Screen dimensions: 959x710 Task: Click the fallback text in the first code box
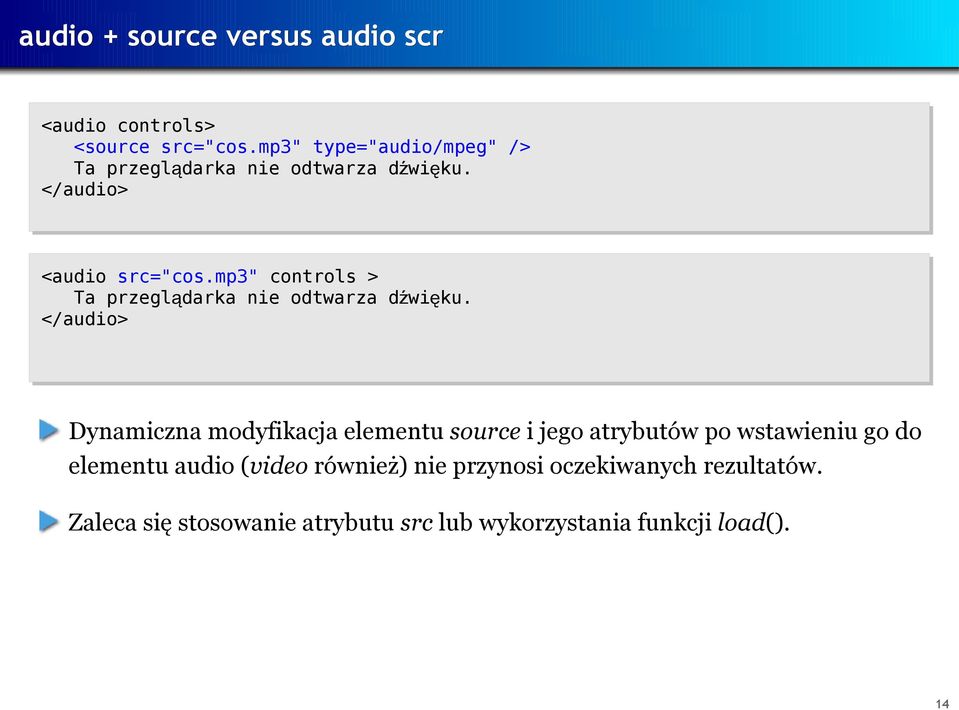(x=273, y=168)
